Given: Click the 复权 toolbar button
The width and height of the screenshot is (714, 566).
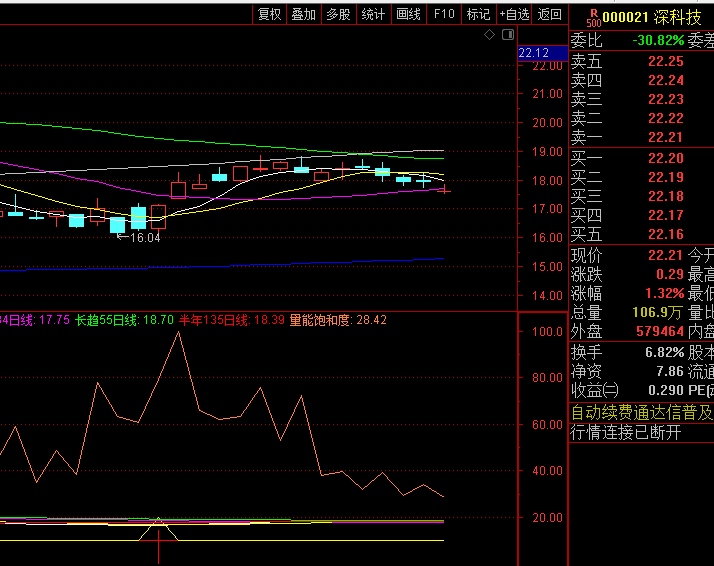Looking at the screenshot, I should coord(270,14).
